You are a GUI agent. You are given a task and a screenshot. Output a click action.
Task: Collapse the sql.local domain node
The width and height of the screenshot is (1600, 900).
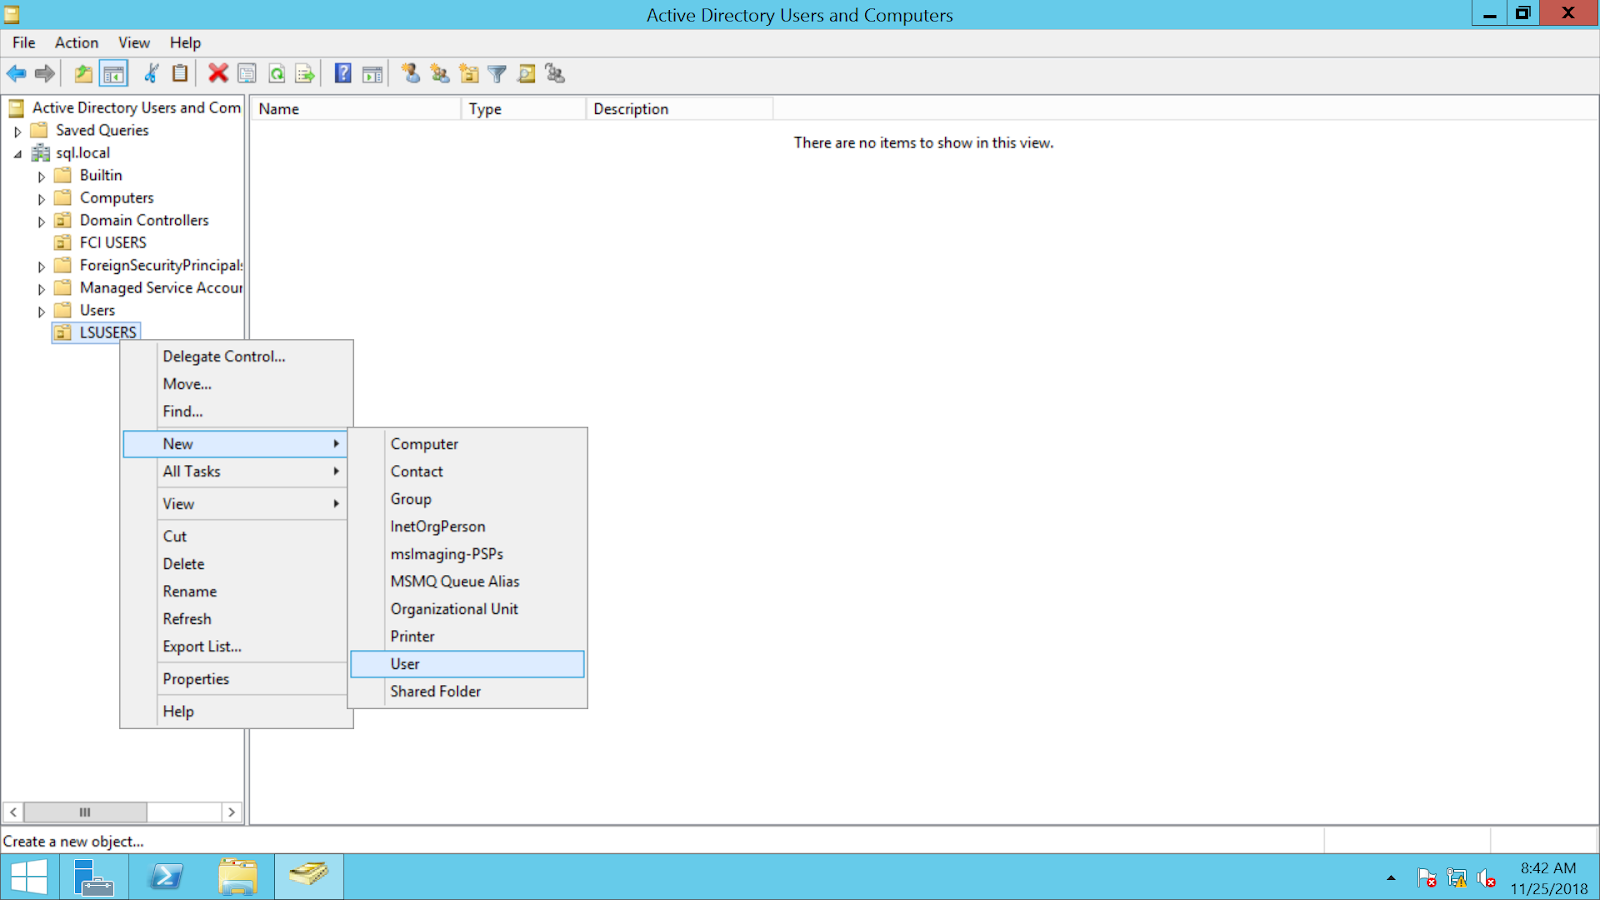[16, 152]
